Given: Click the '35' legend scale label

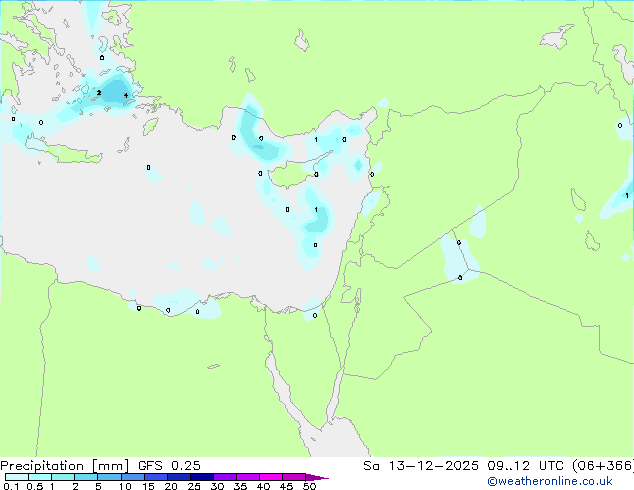Looking at the screenshot, I should tap(241, 486).
